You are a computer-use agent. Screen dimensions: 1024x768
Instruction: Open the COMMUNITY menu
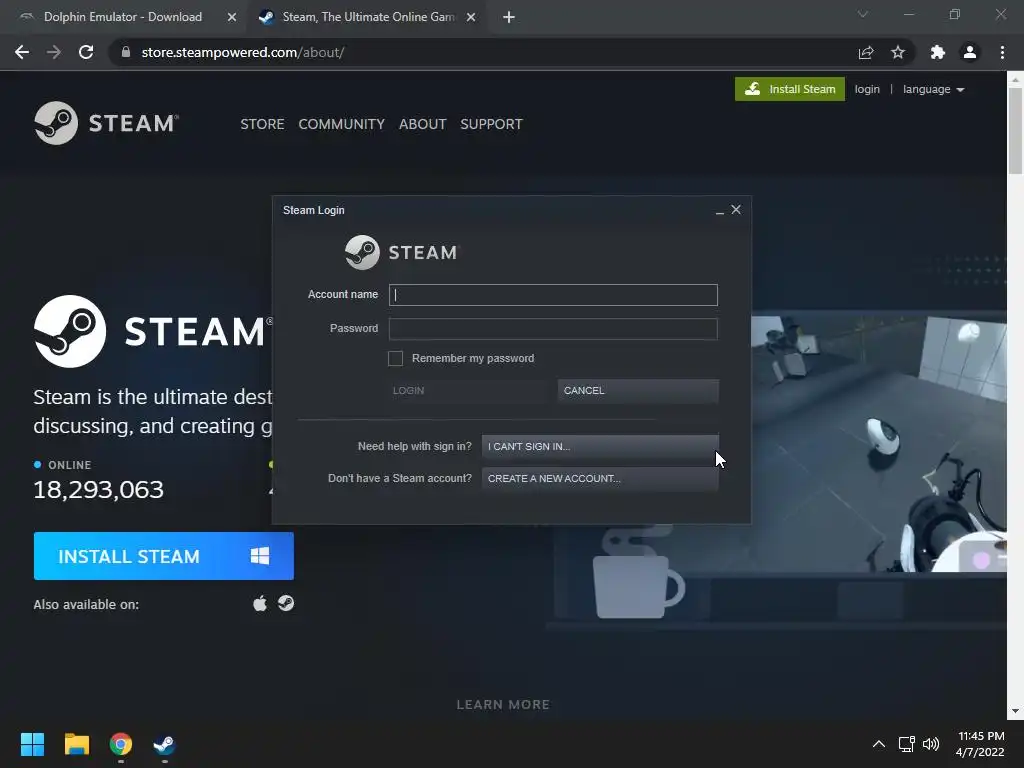(342, 124)
